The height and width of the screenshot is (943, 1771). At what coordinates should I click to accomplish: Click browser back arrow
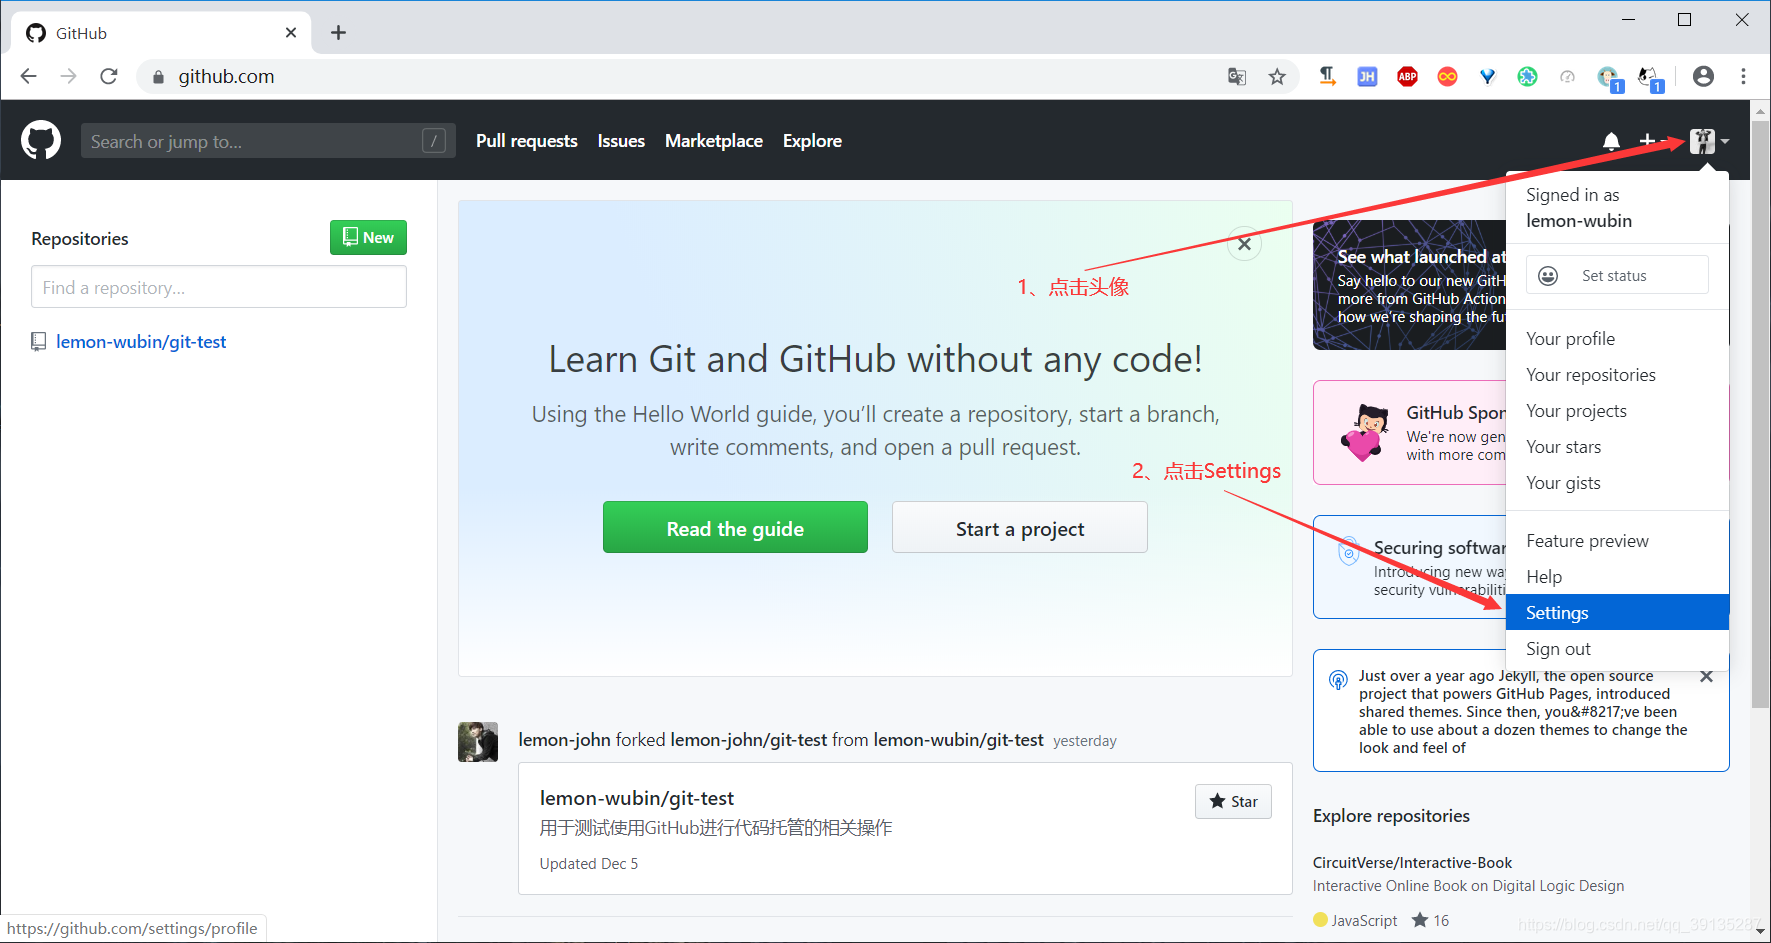point(28,76)
